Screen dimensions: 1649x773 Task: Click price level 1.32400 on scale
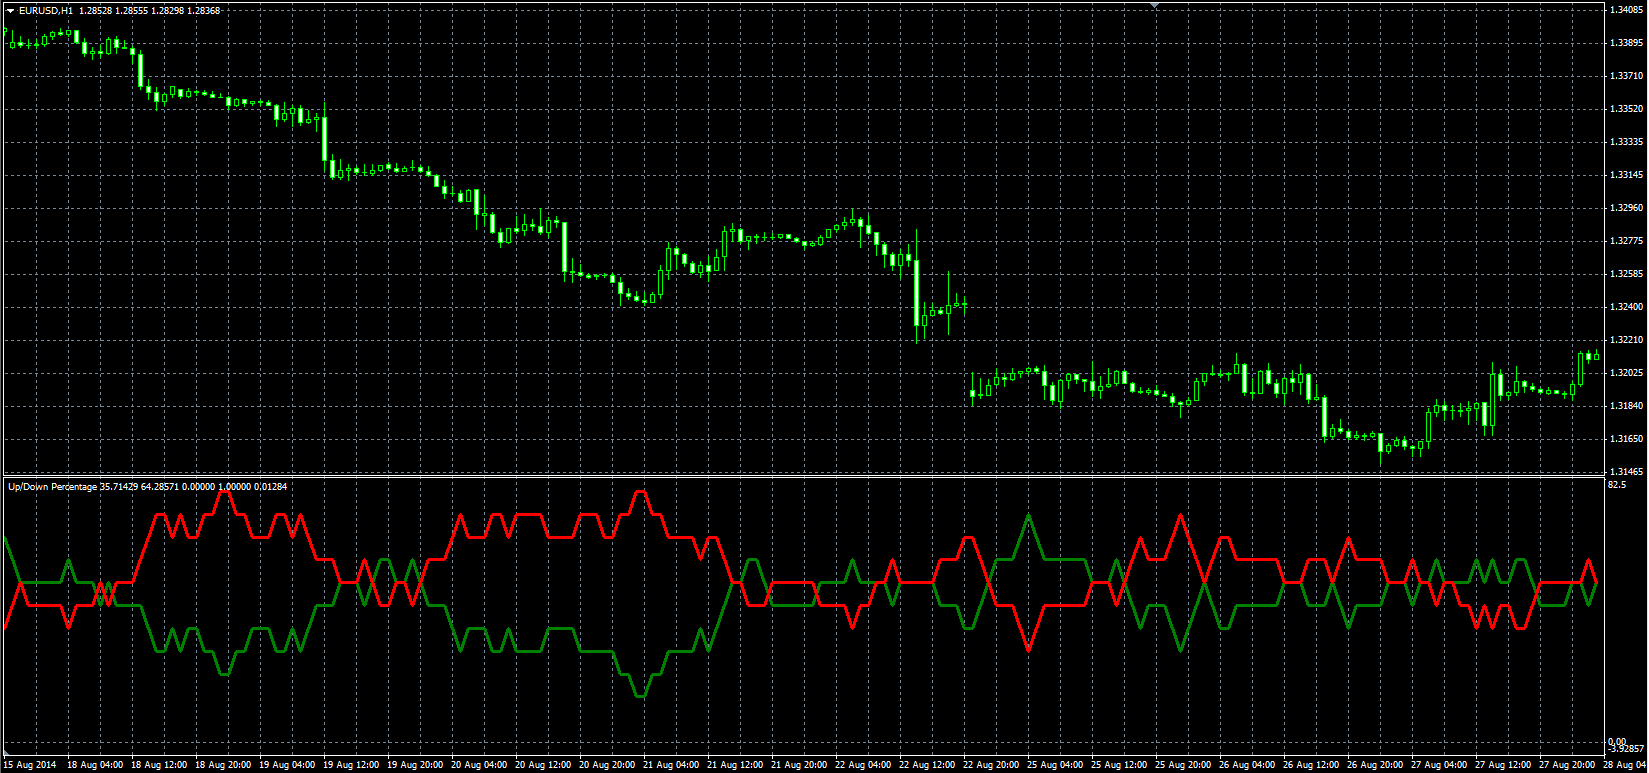pyautogui.click(x=1627, y=307)
